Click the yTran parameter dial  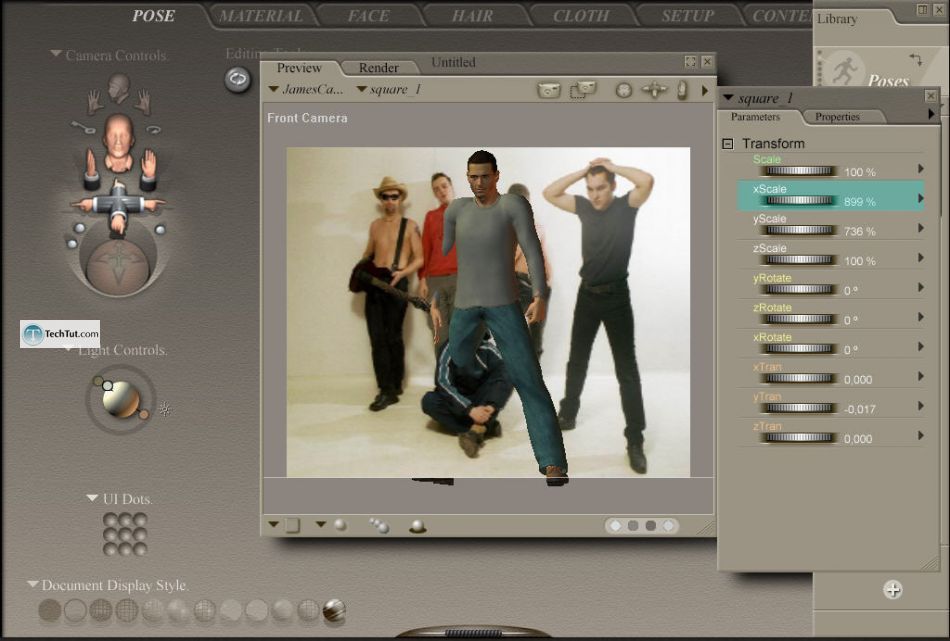point(800,408)
